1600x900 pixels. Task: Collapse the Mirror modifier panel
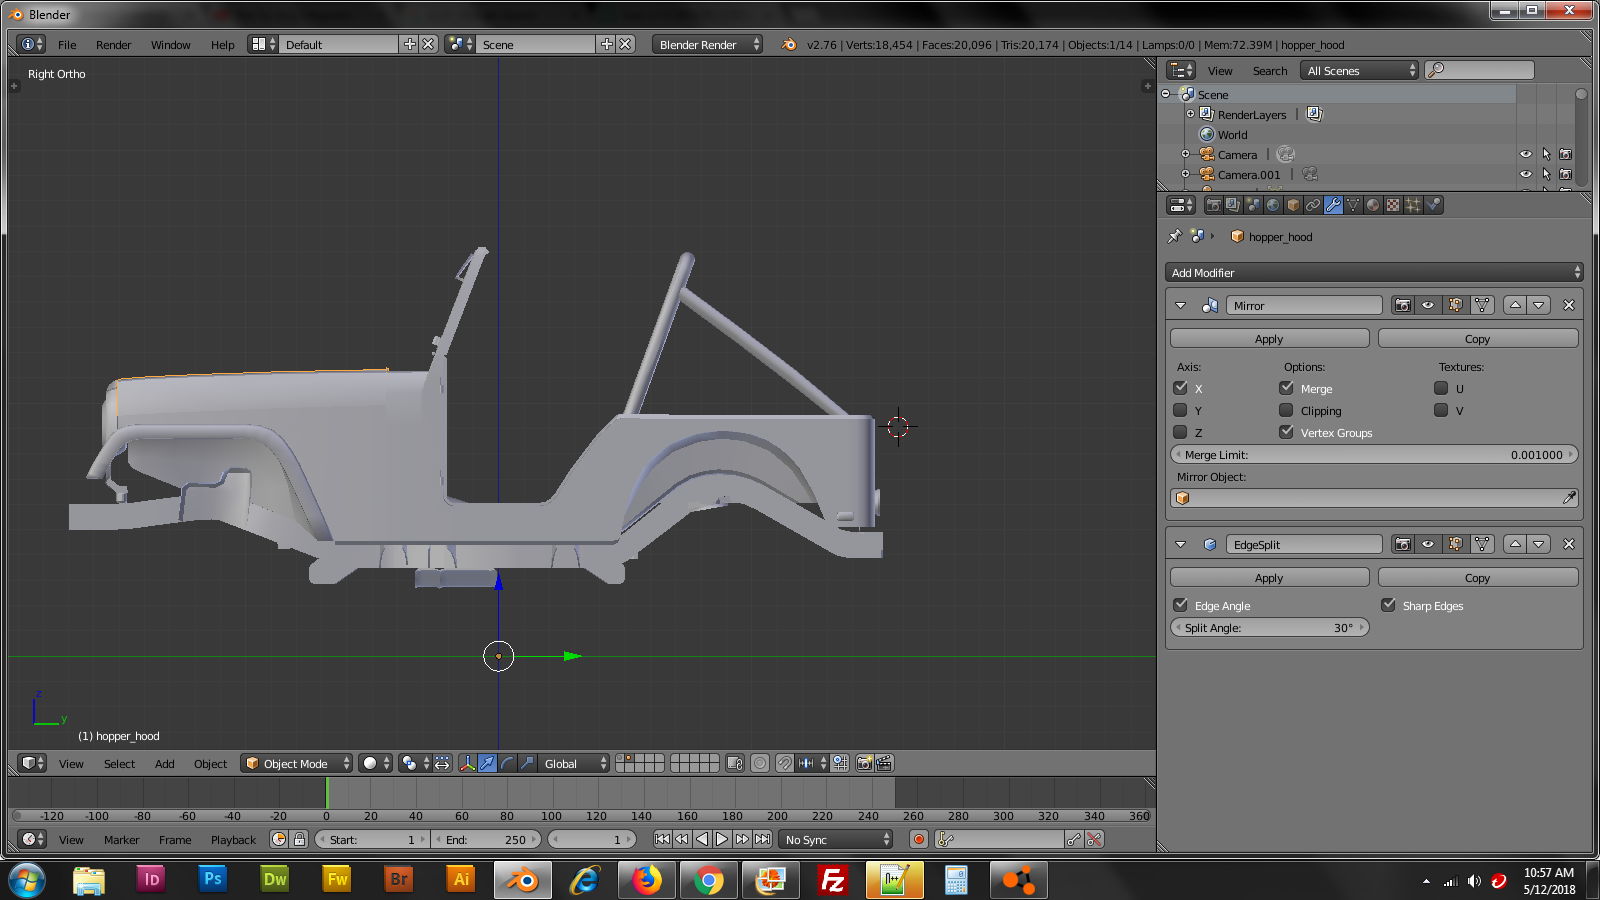[x=1181, y=305]
